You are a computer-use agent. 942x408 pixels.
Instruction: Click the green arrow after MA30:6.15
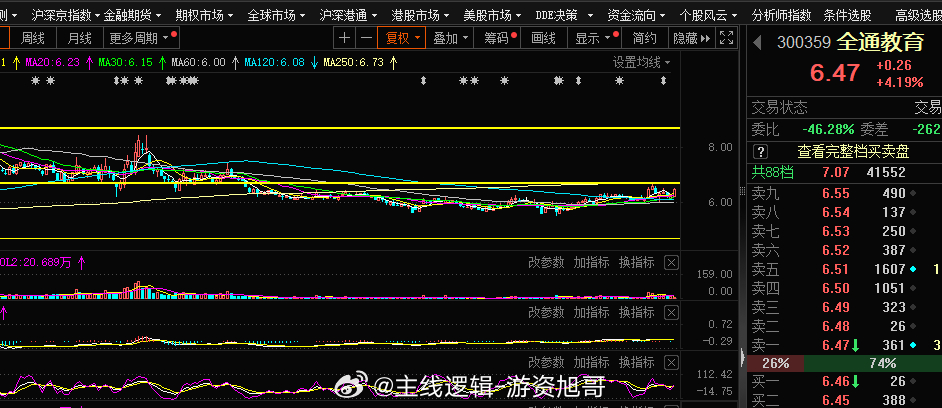click(163, 62)
